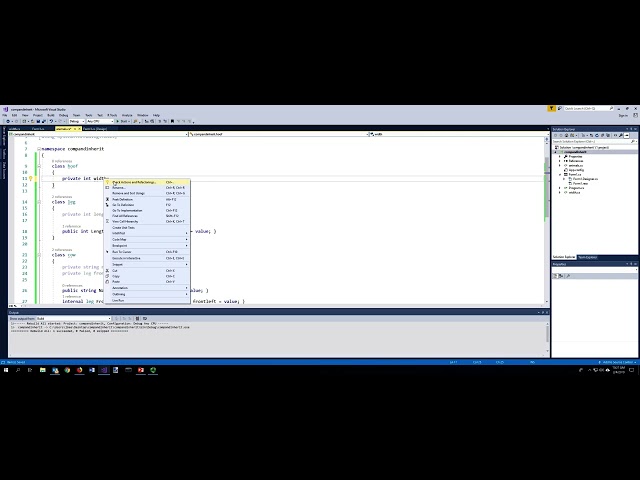Open the Windows Start menu
Viewport: 640px width, 480px height.
pos(6,370)
